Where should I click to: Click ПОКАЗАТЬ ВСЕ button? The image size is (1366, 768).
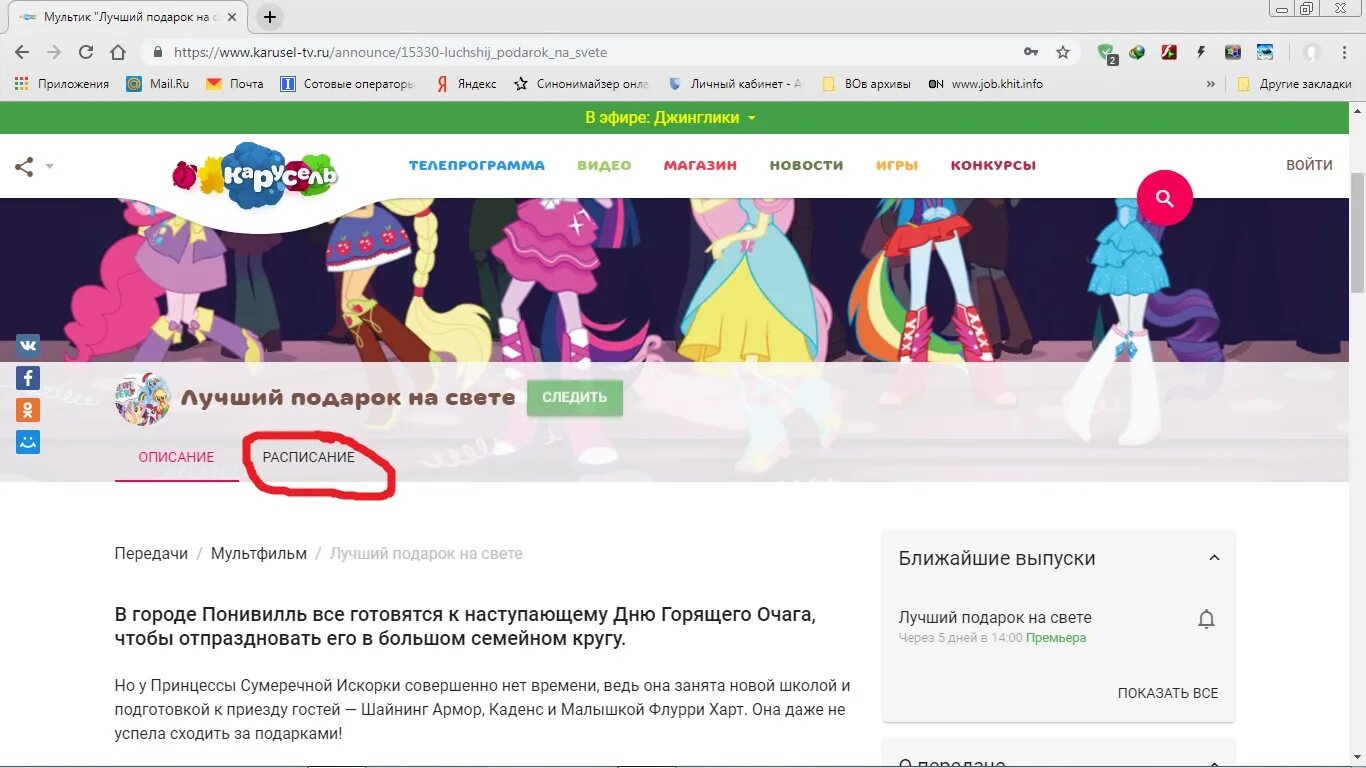(x=1168, y=693)
